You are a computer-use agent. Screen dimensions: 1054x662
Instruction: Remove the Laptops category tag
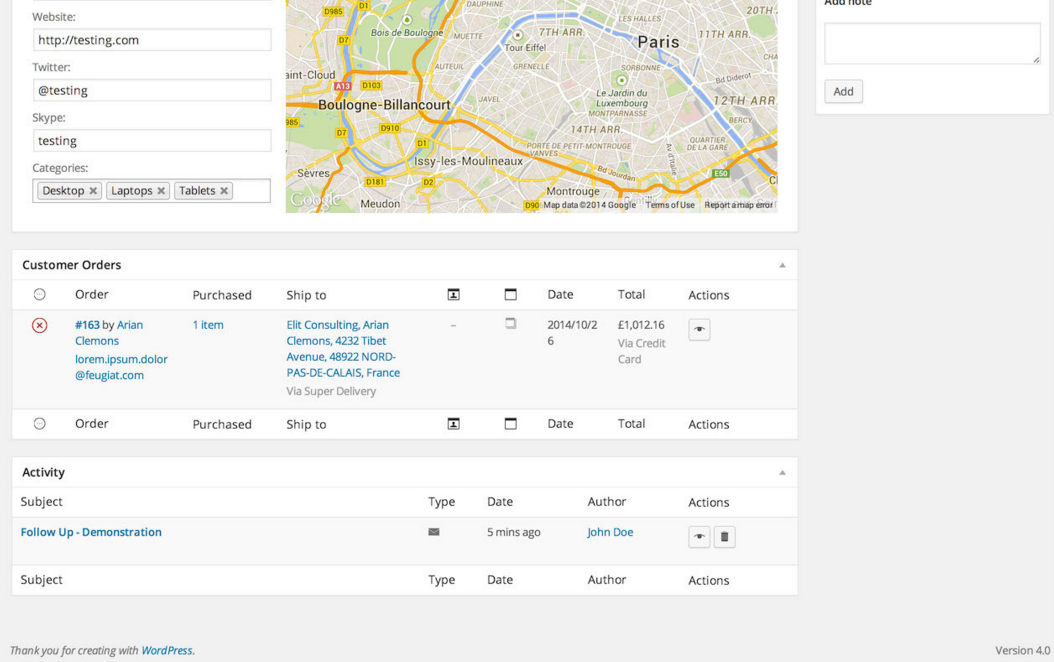pyautogui.click(x=161, y=191)
